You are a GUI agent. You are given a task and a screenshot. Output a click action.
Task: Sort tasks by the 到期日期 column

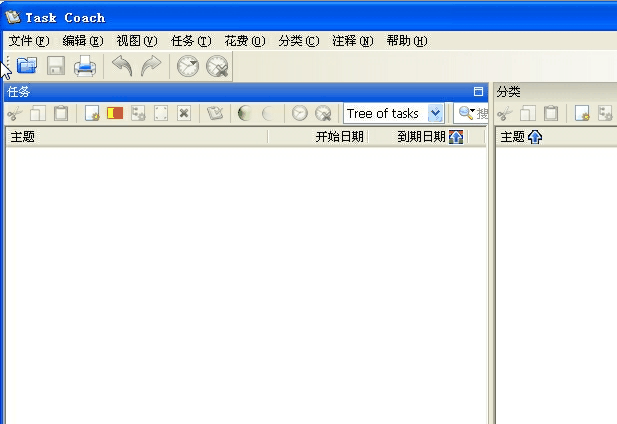pos(417,137)
